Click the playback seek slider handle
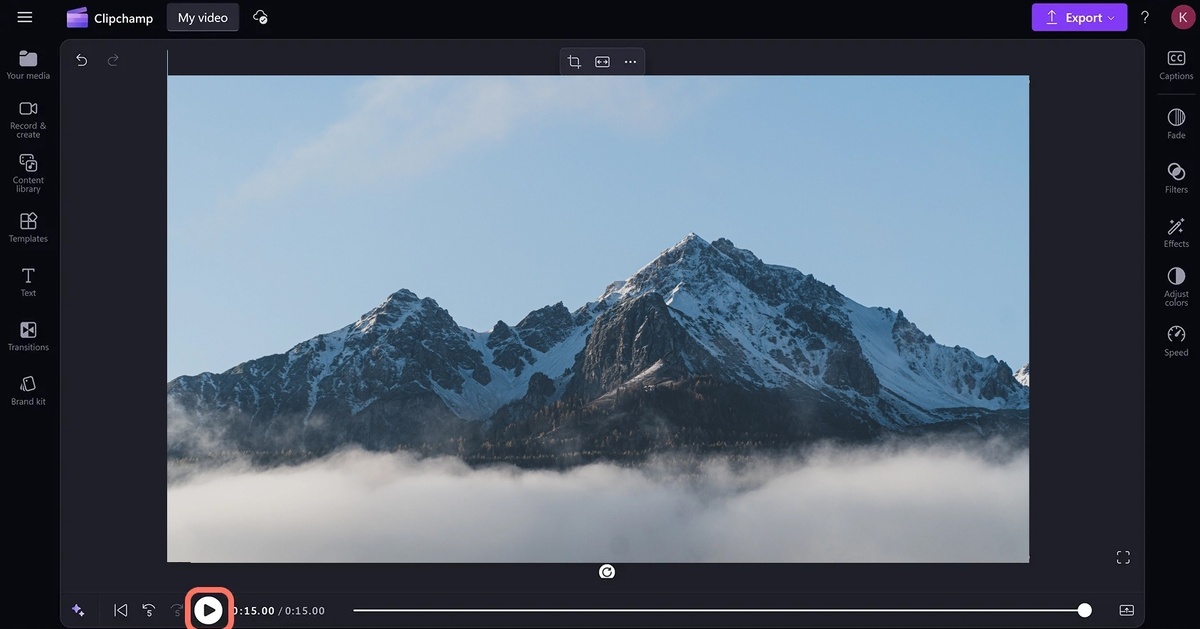 tap(1085, 610)
